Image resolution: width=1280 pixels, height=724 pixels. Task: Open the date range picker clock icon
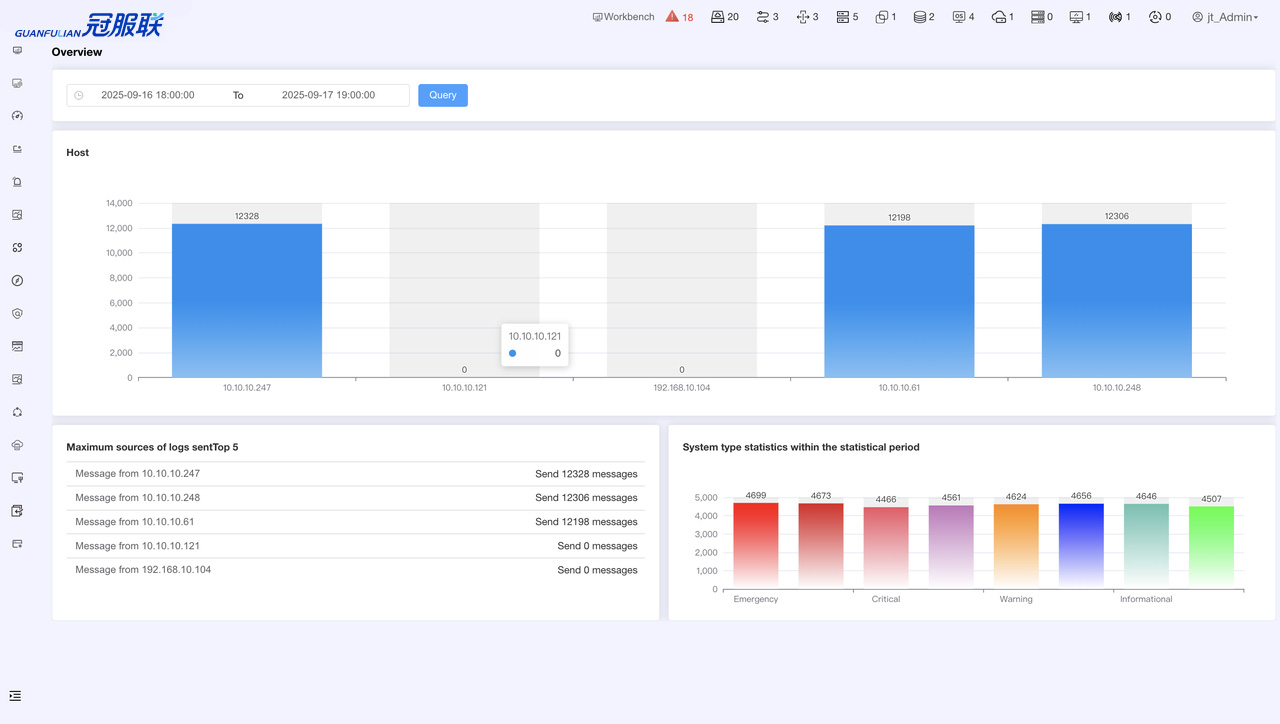(79, 96)
